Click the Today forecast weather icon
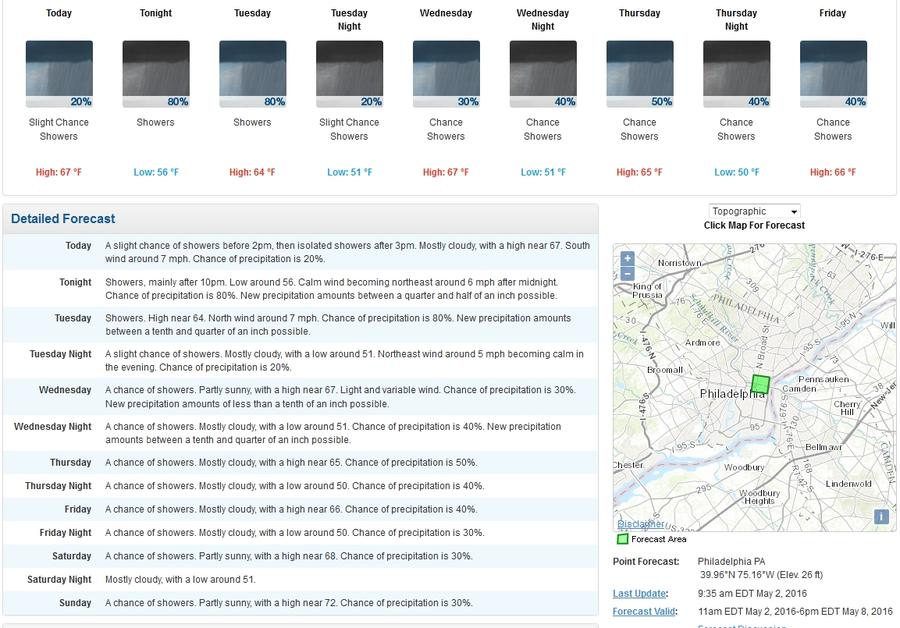This screenshot has width=900, height=628. (59, 74)
